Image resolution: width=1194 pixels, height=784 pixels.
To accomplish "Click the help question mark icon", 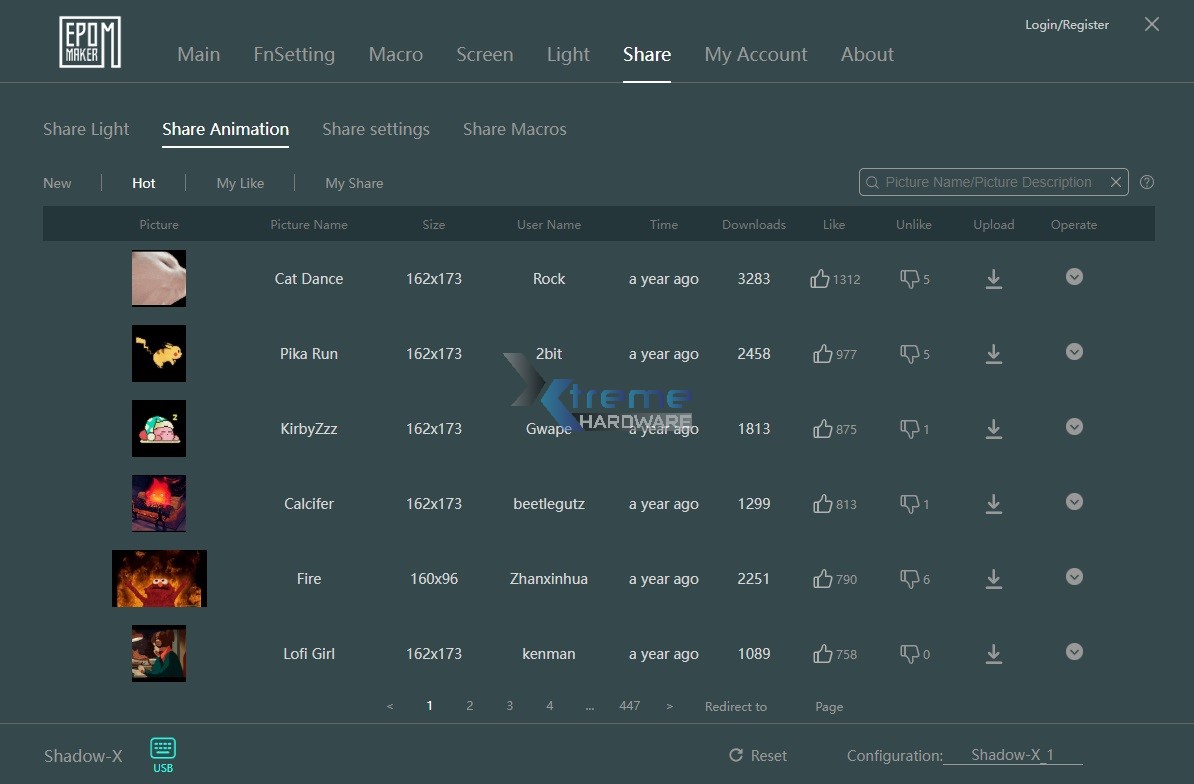I will pyautogui.click(x=1147, y=182).
